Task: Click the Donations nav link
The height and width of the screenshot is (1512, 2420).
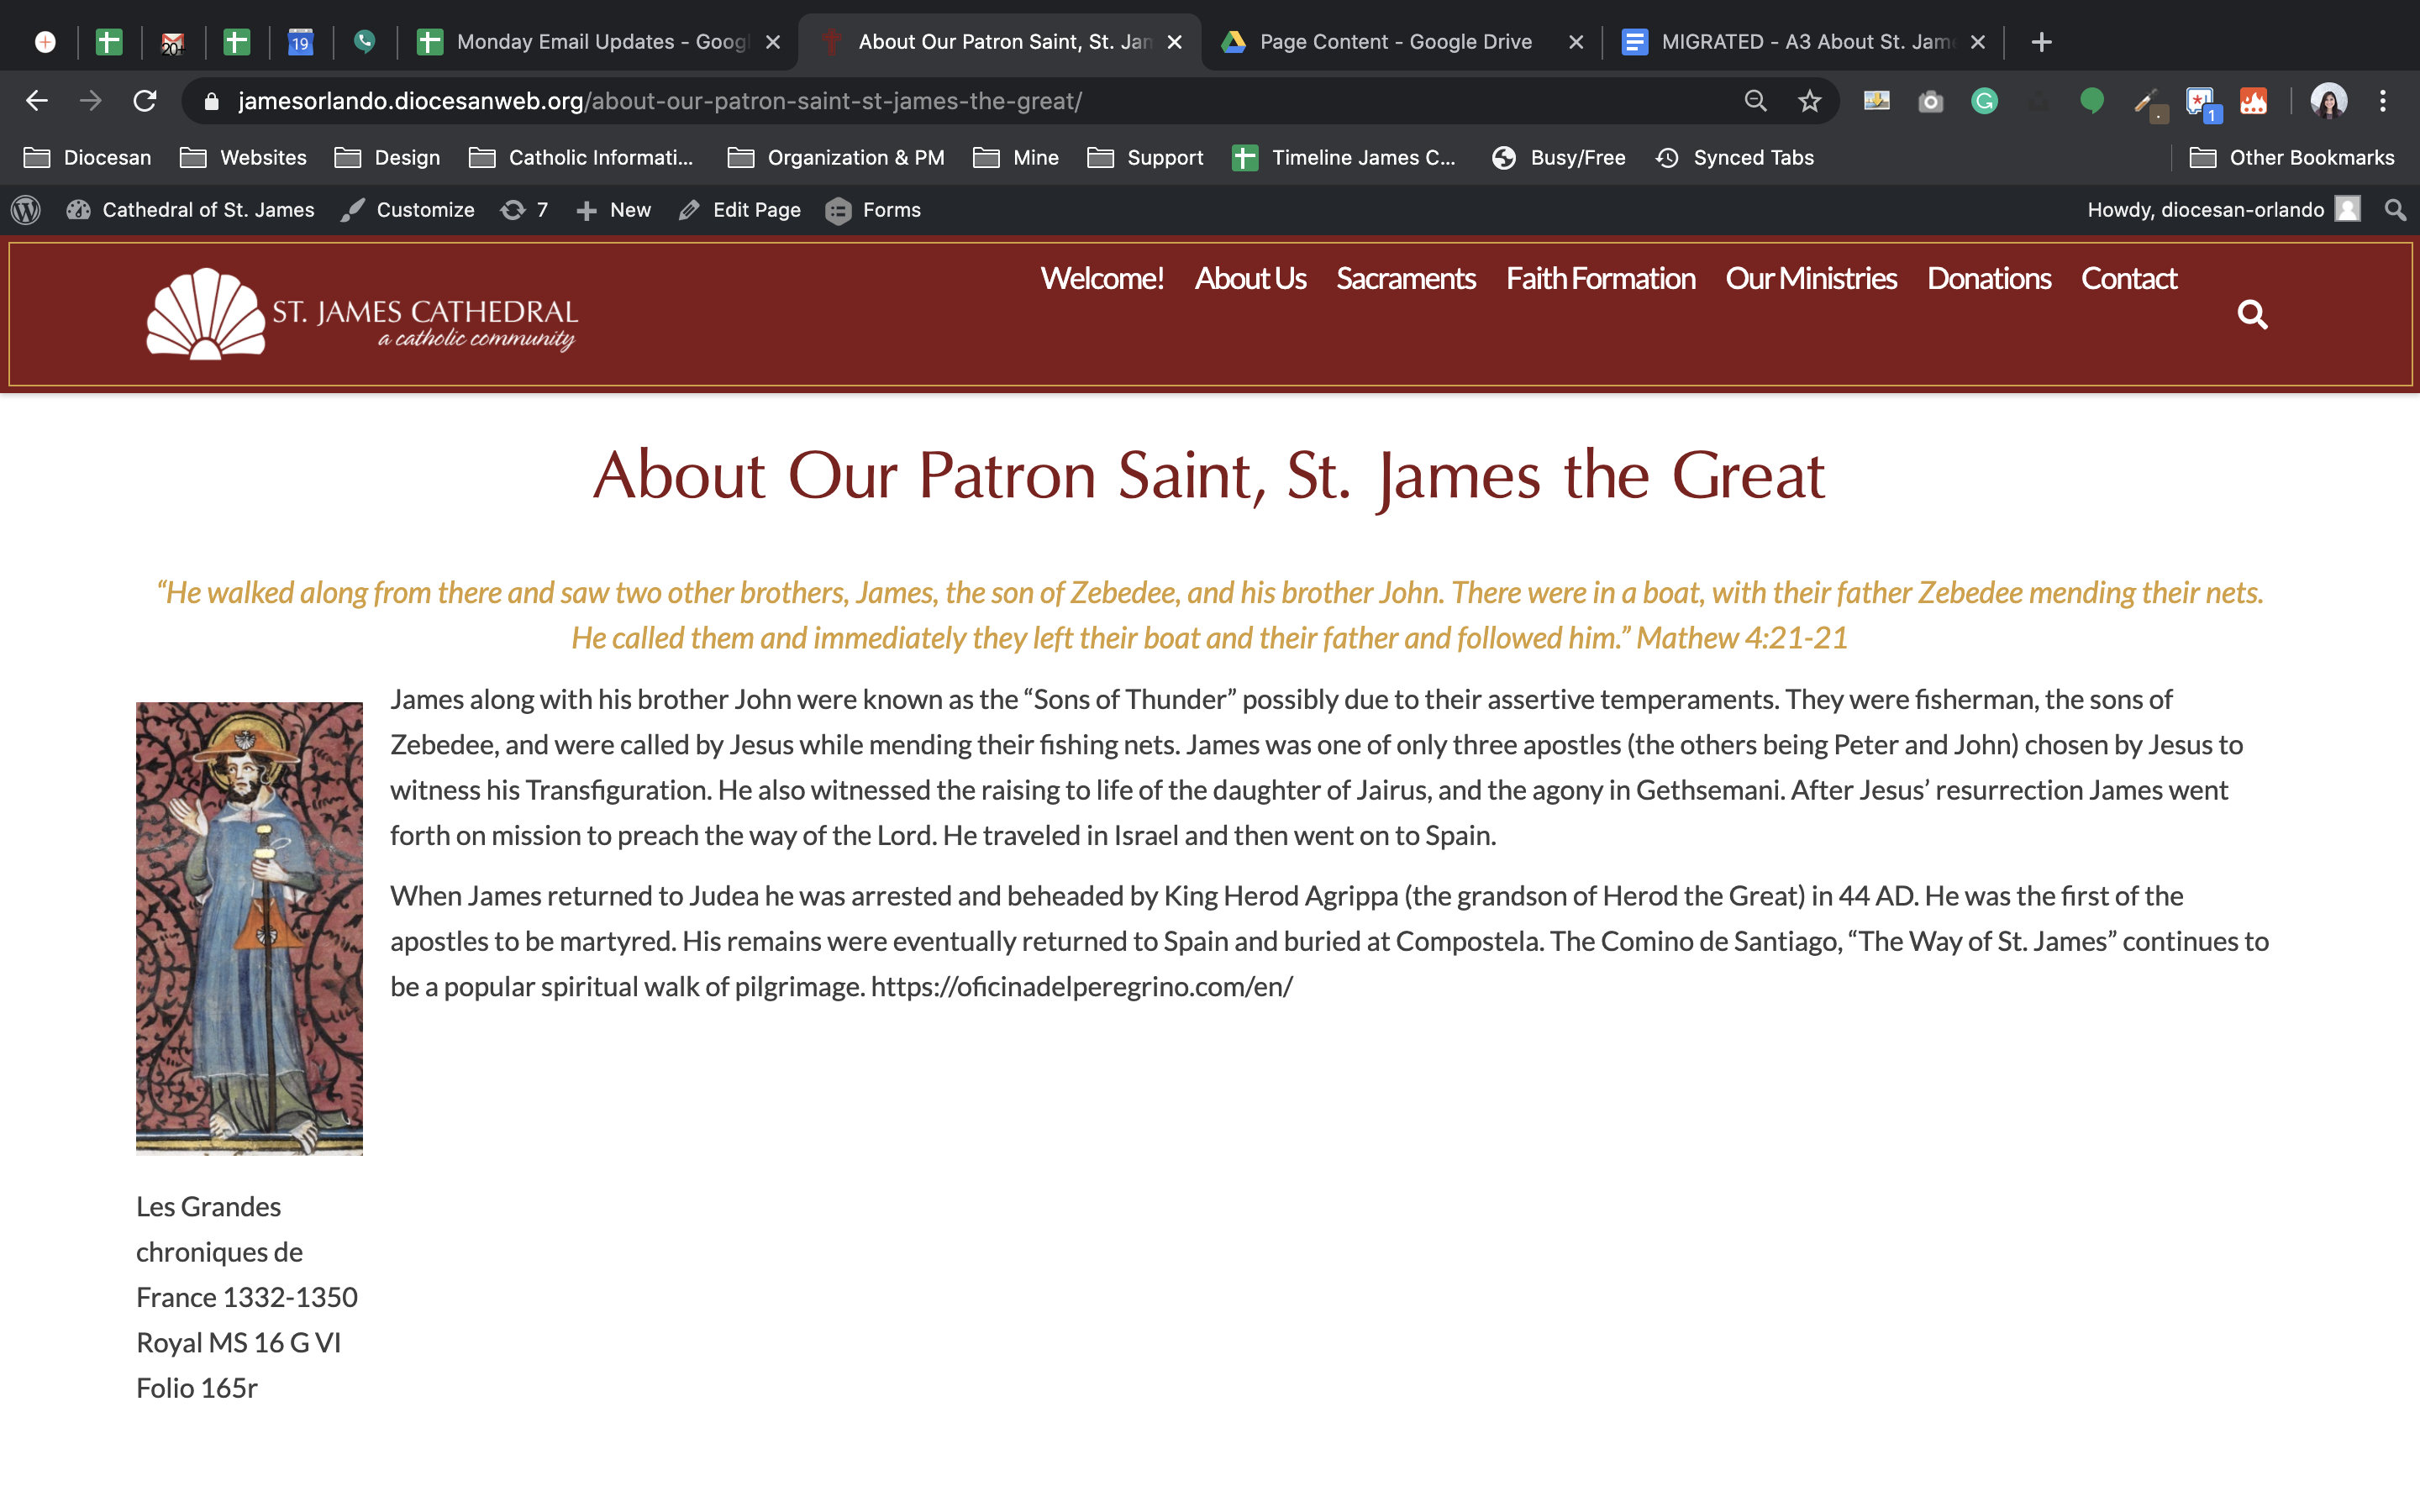Action: click(1988, 279)
